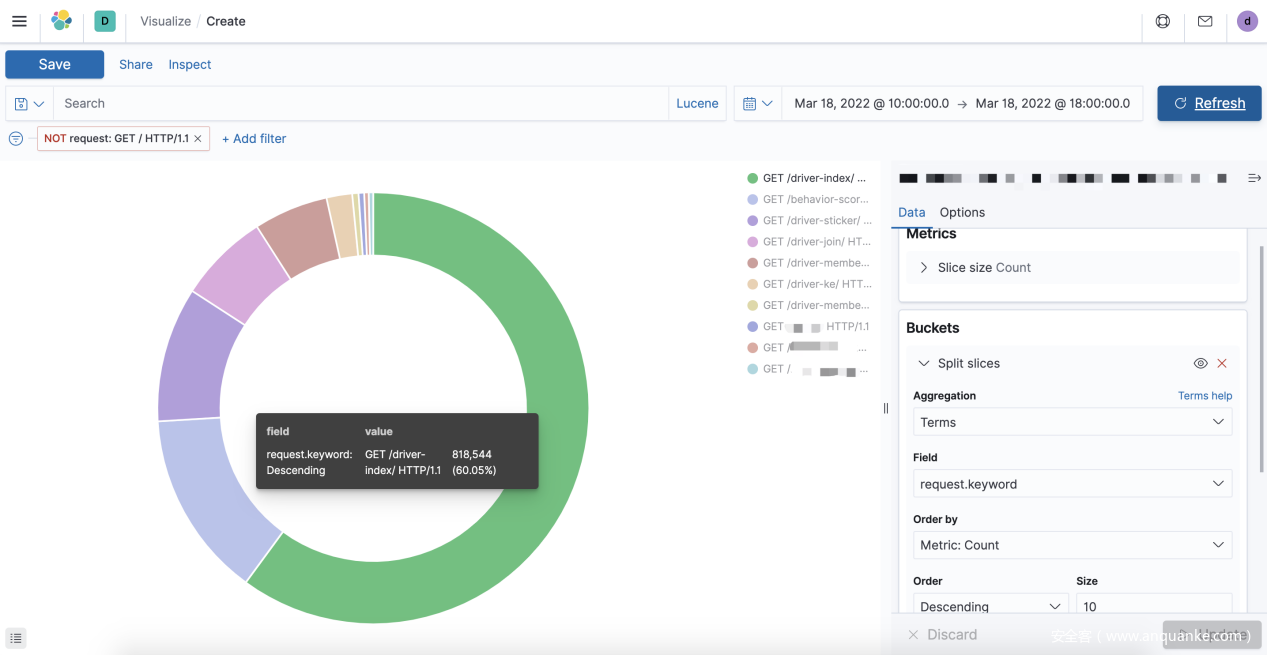This screenshot has width=1267, height=655.
Task: Toggle Split slices visibility eye icon
Action: point(1200,364)
